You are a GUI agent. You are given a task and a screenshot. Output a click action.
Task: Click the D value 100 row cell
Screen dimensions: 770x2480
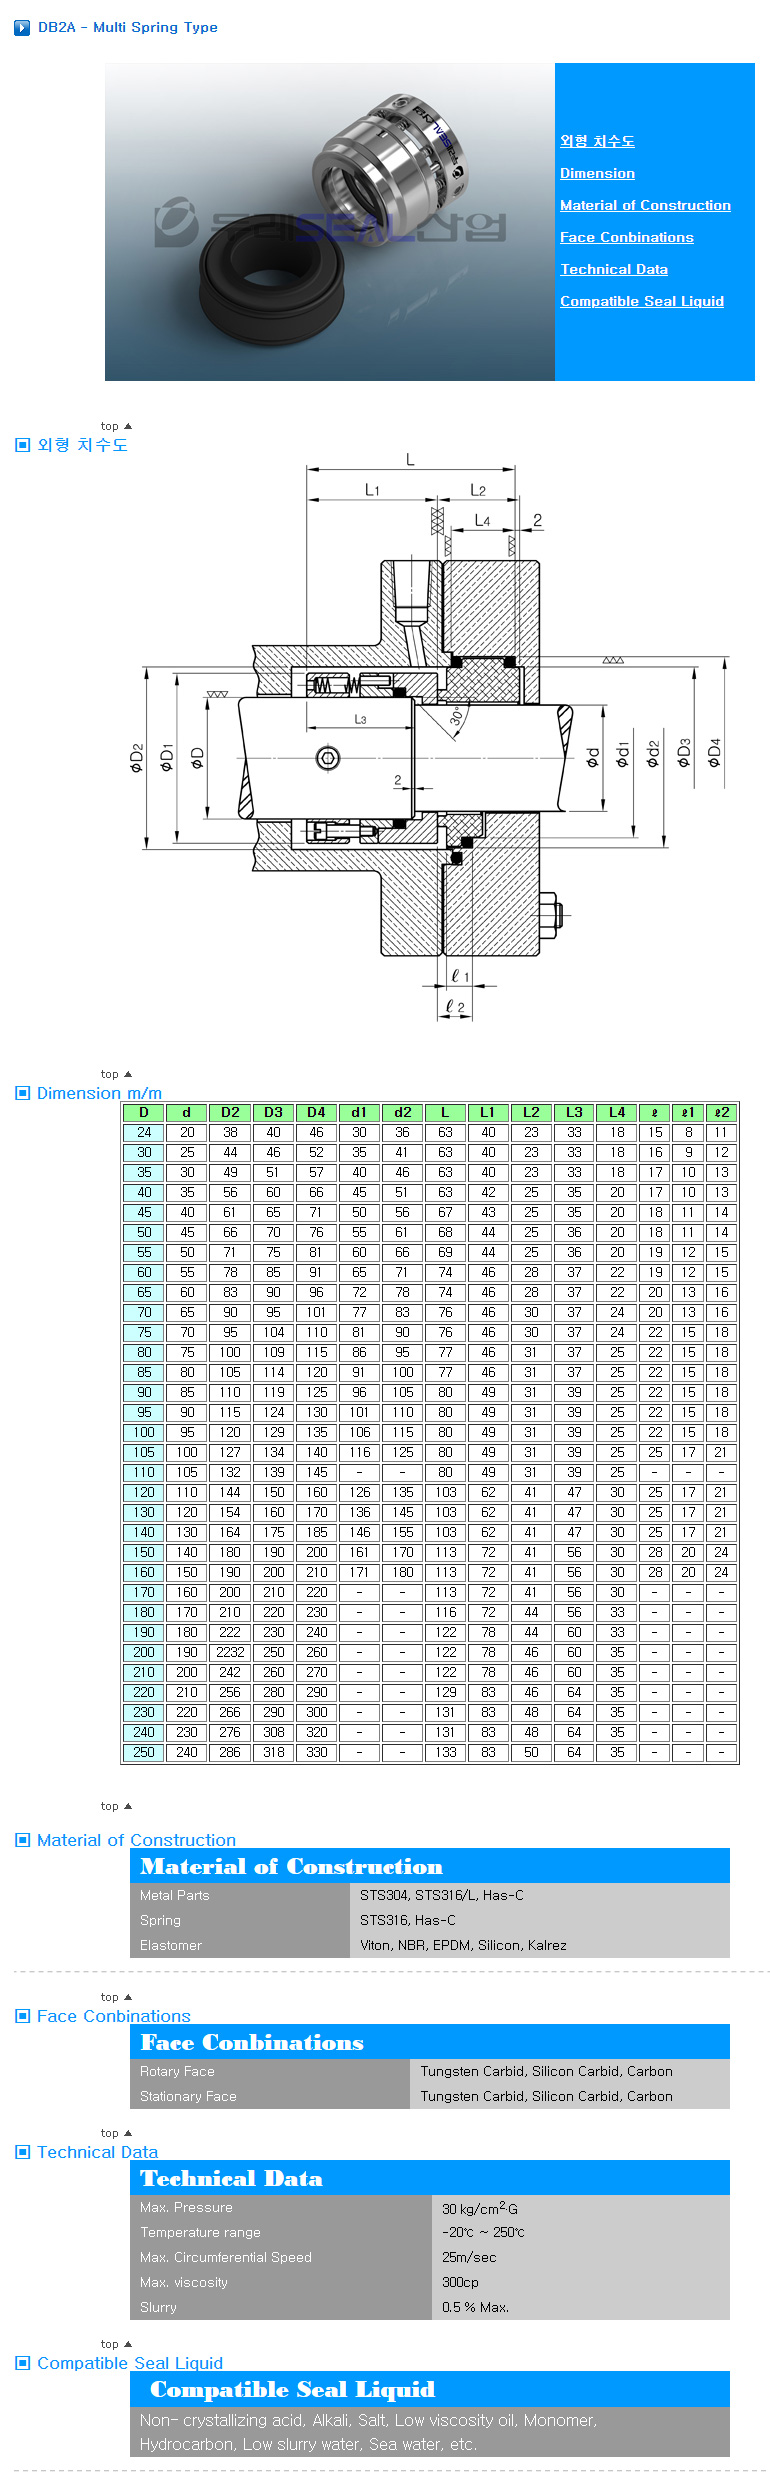[x=144, y=1432]
